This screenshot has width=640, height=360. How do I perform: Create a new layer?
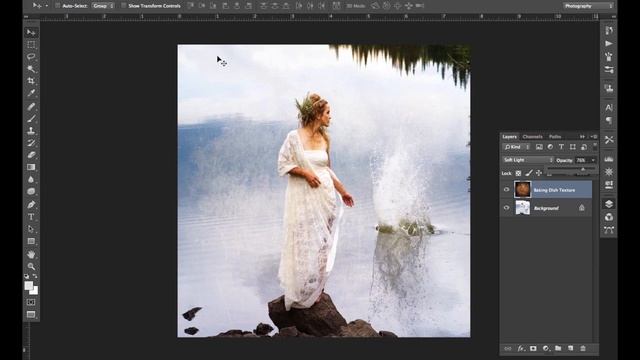click(x=571, y=349)
